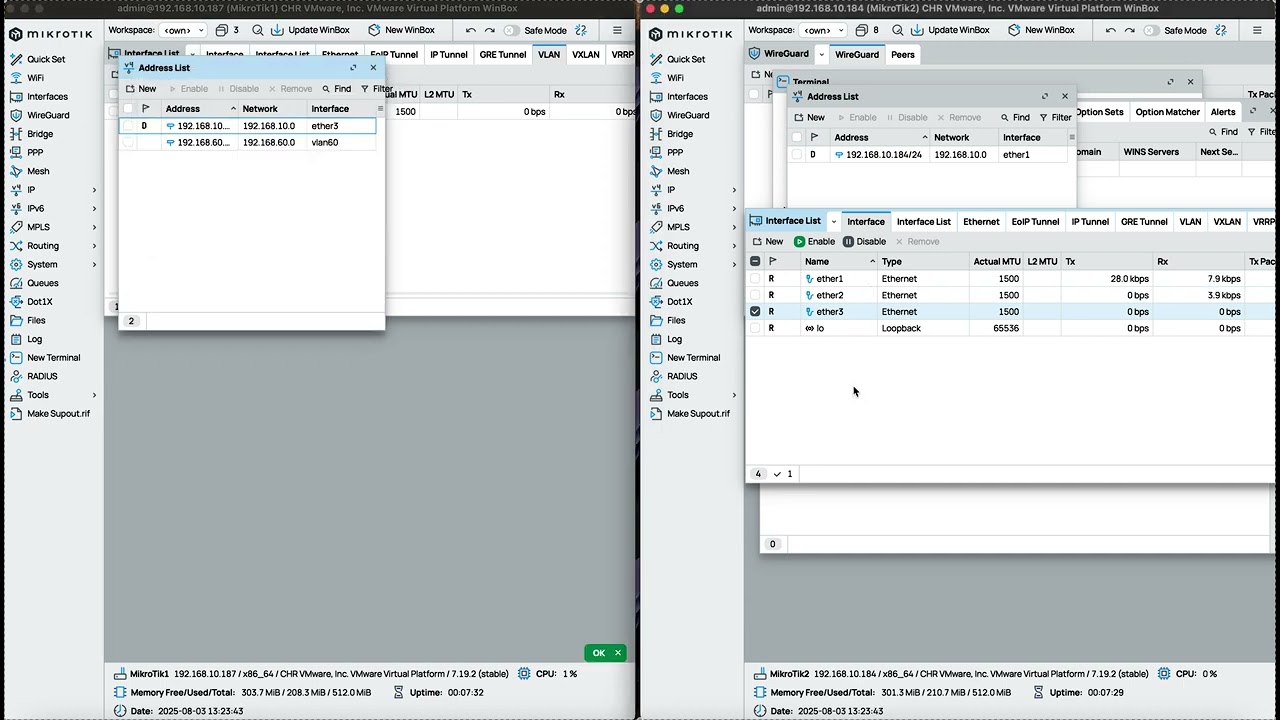The image size is (1280, 720).
Task: Check the ether2 row checkbox in Interface List
Action: tap(755, 295)
